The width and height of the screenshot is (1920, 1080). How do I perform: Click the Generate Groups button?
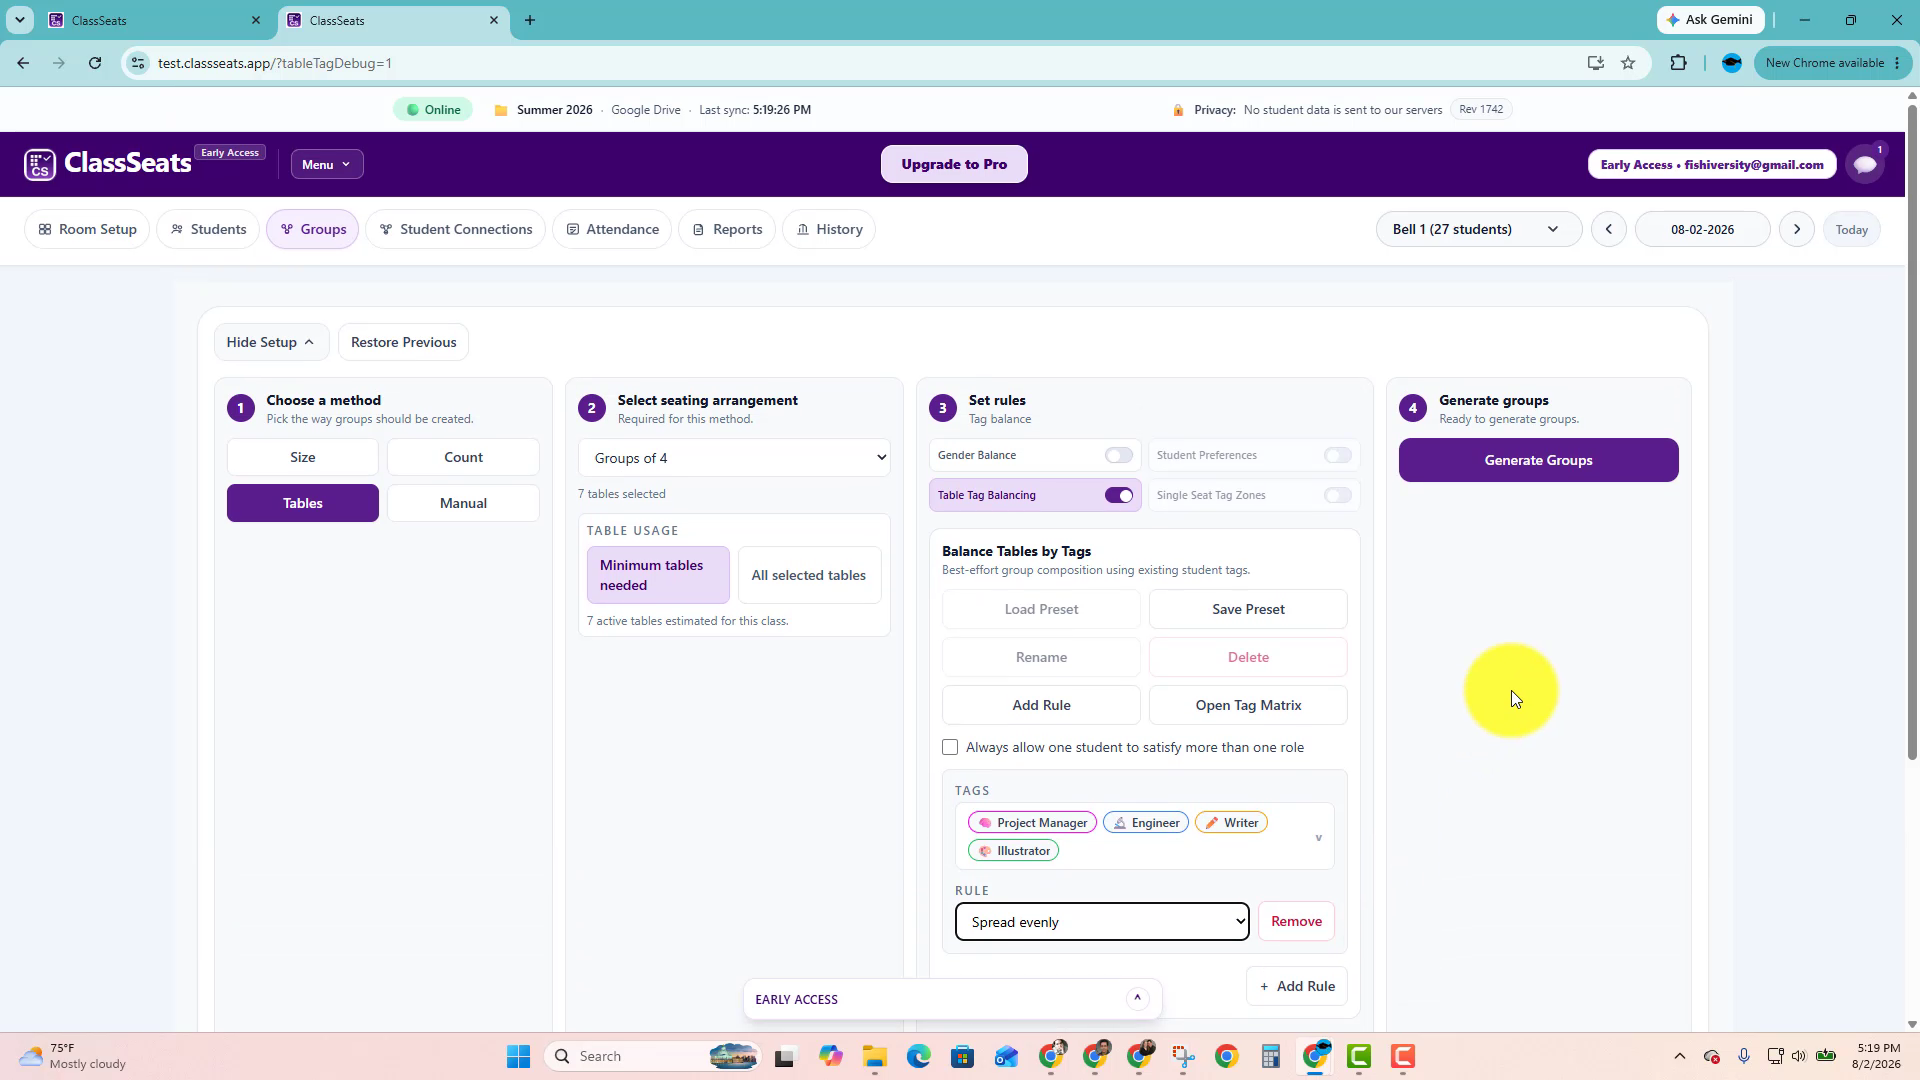pyautogui.click(x=1538, y=460)
